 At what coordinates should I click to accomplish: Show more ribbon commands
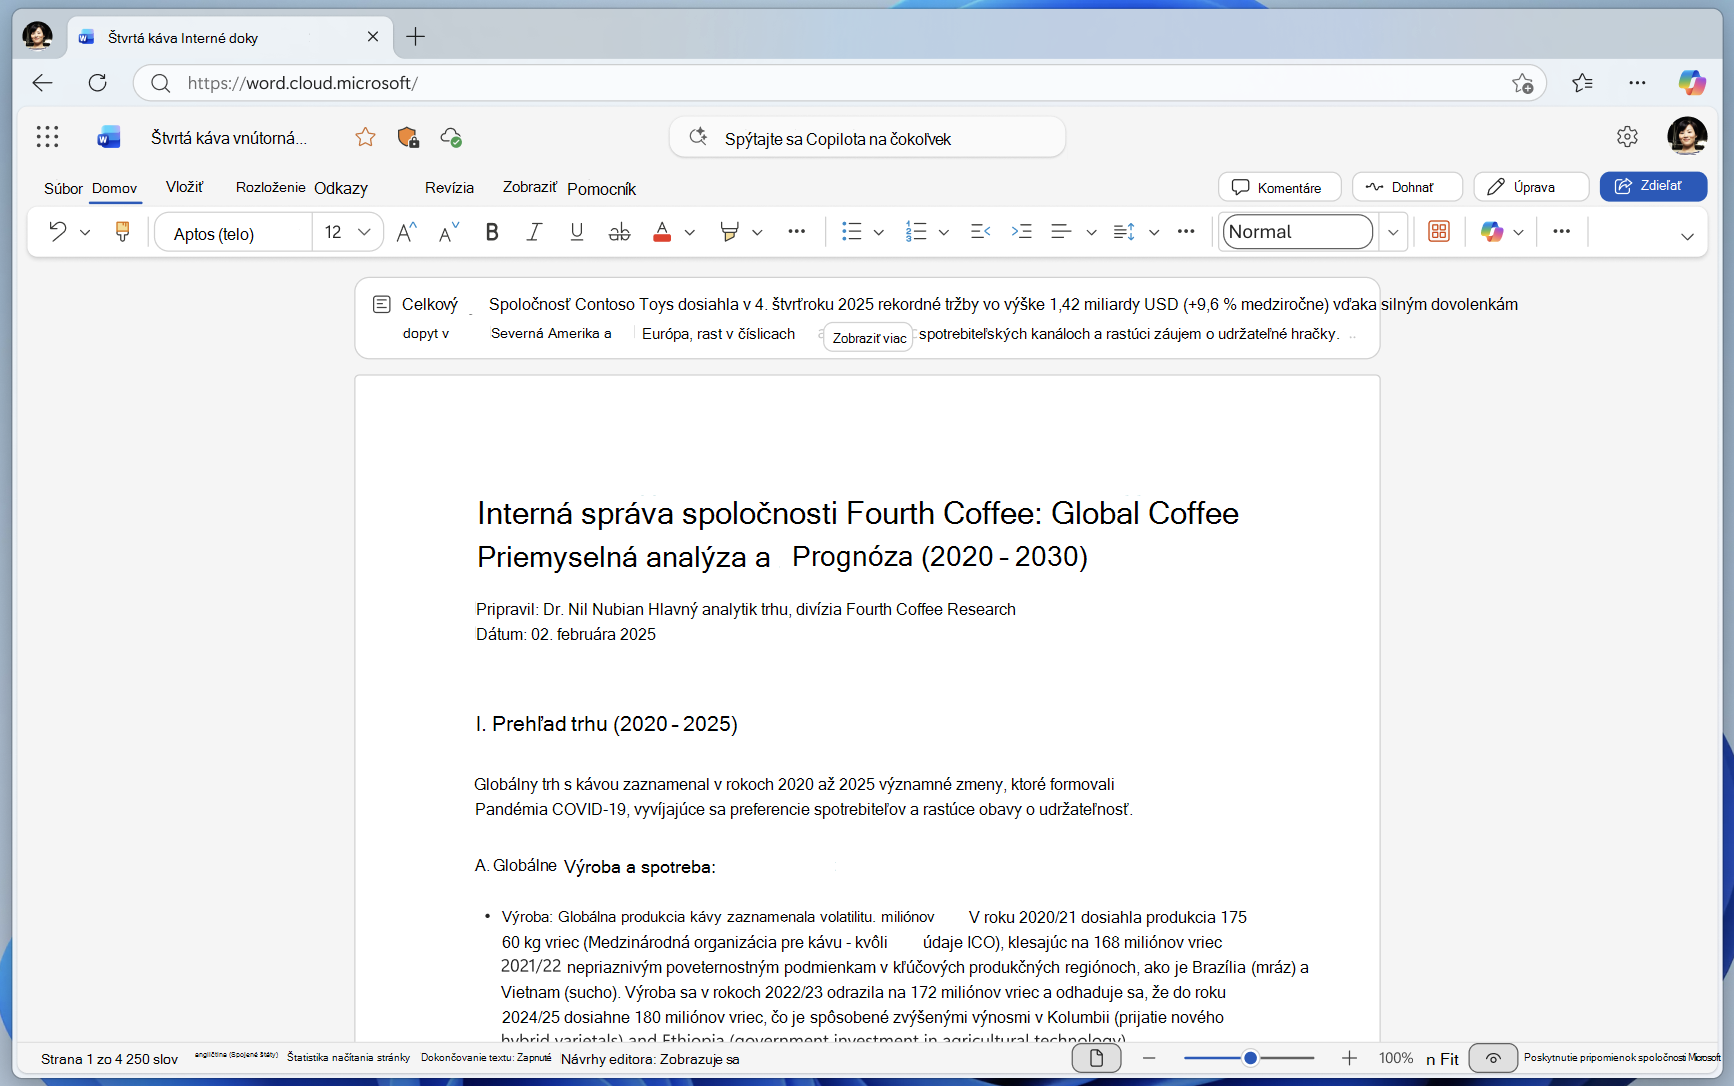pyautogui.click(x=1561, y=232)
